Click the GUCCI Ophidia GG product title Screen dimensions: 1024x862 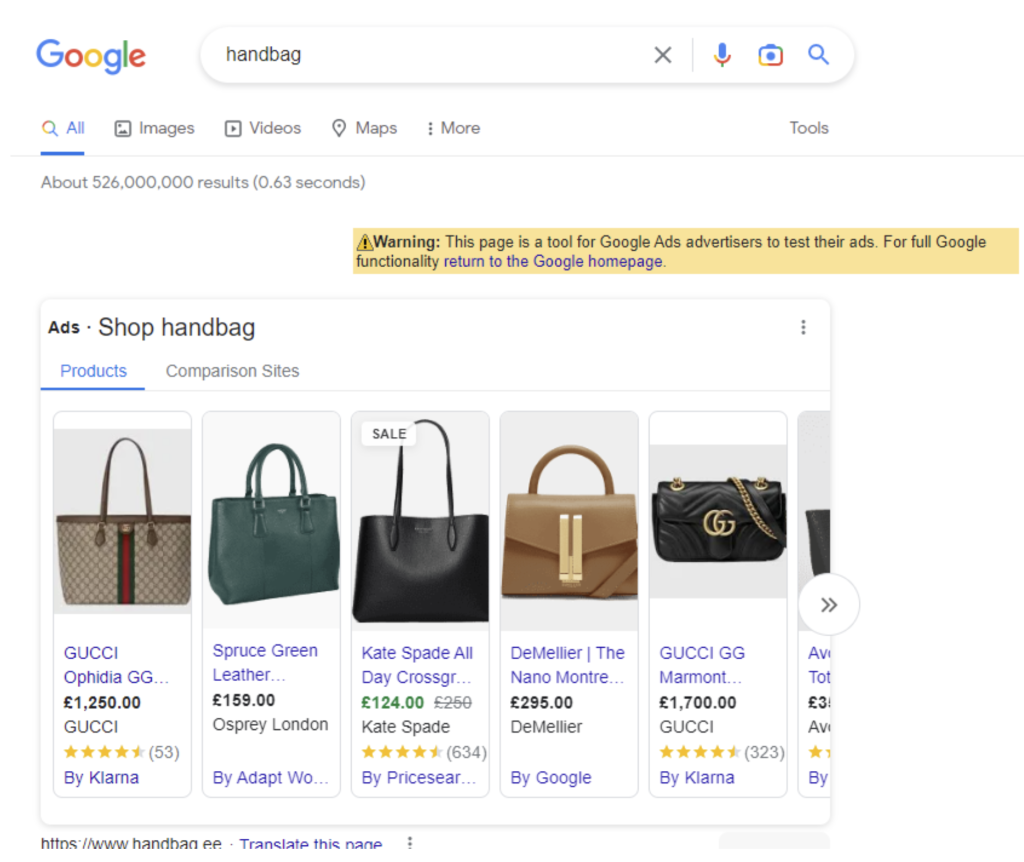(x=116, y=665)
